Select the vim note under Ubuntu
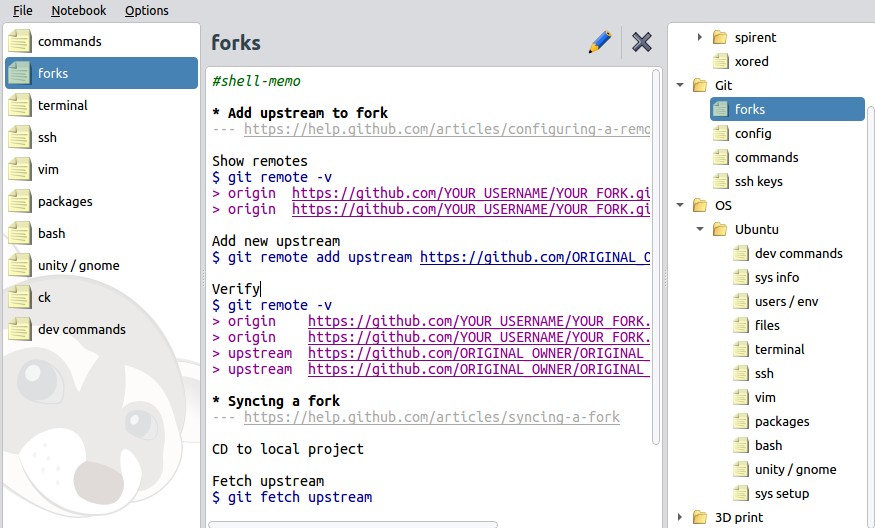Screen dimensions: 875x528 click(754, 397)
